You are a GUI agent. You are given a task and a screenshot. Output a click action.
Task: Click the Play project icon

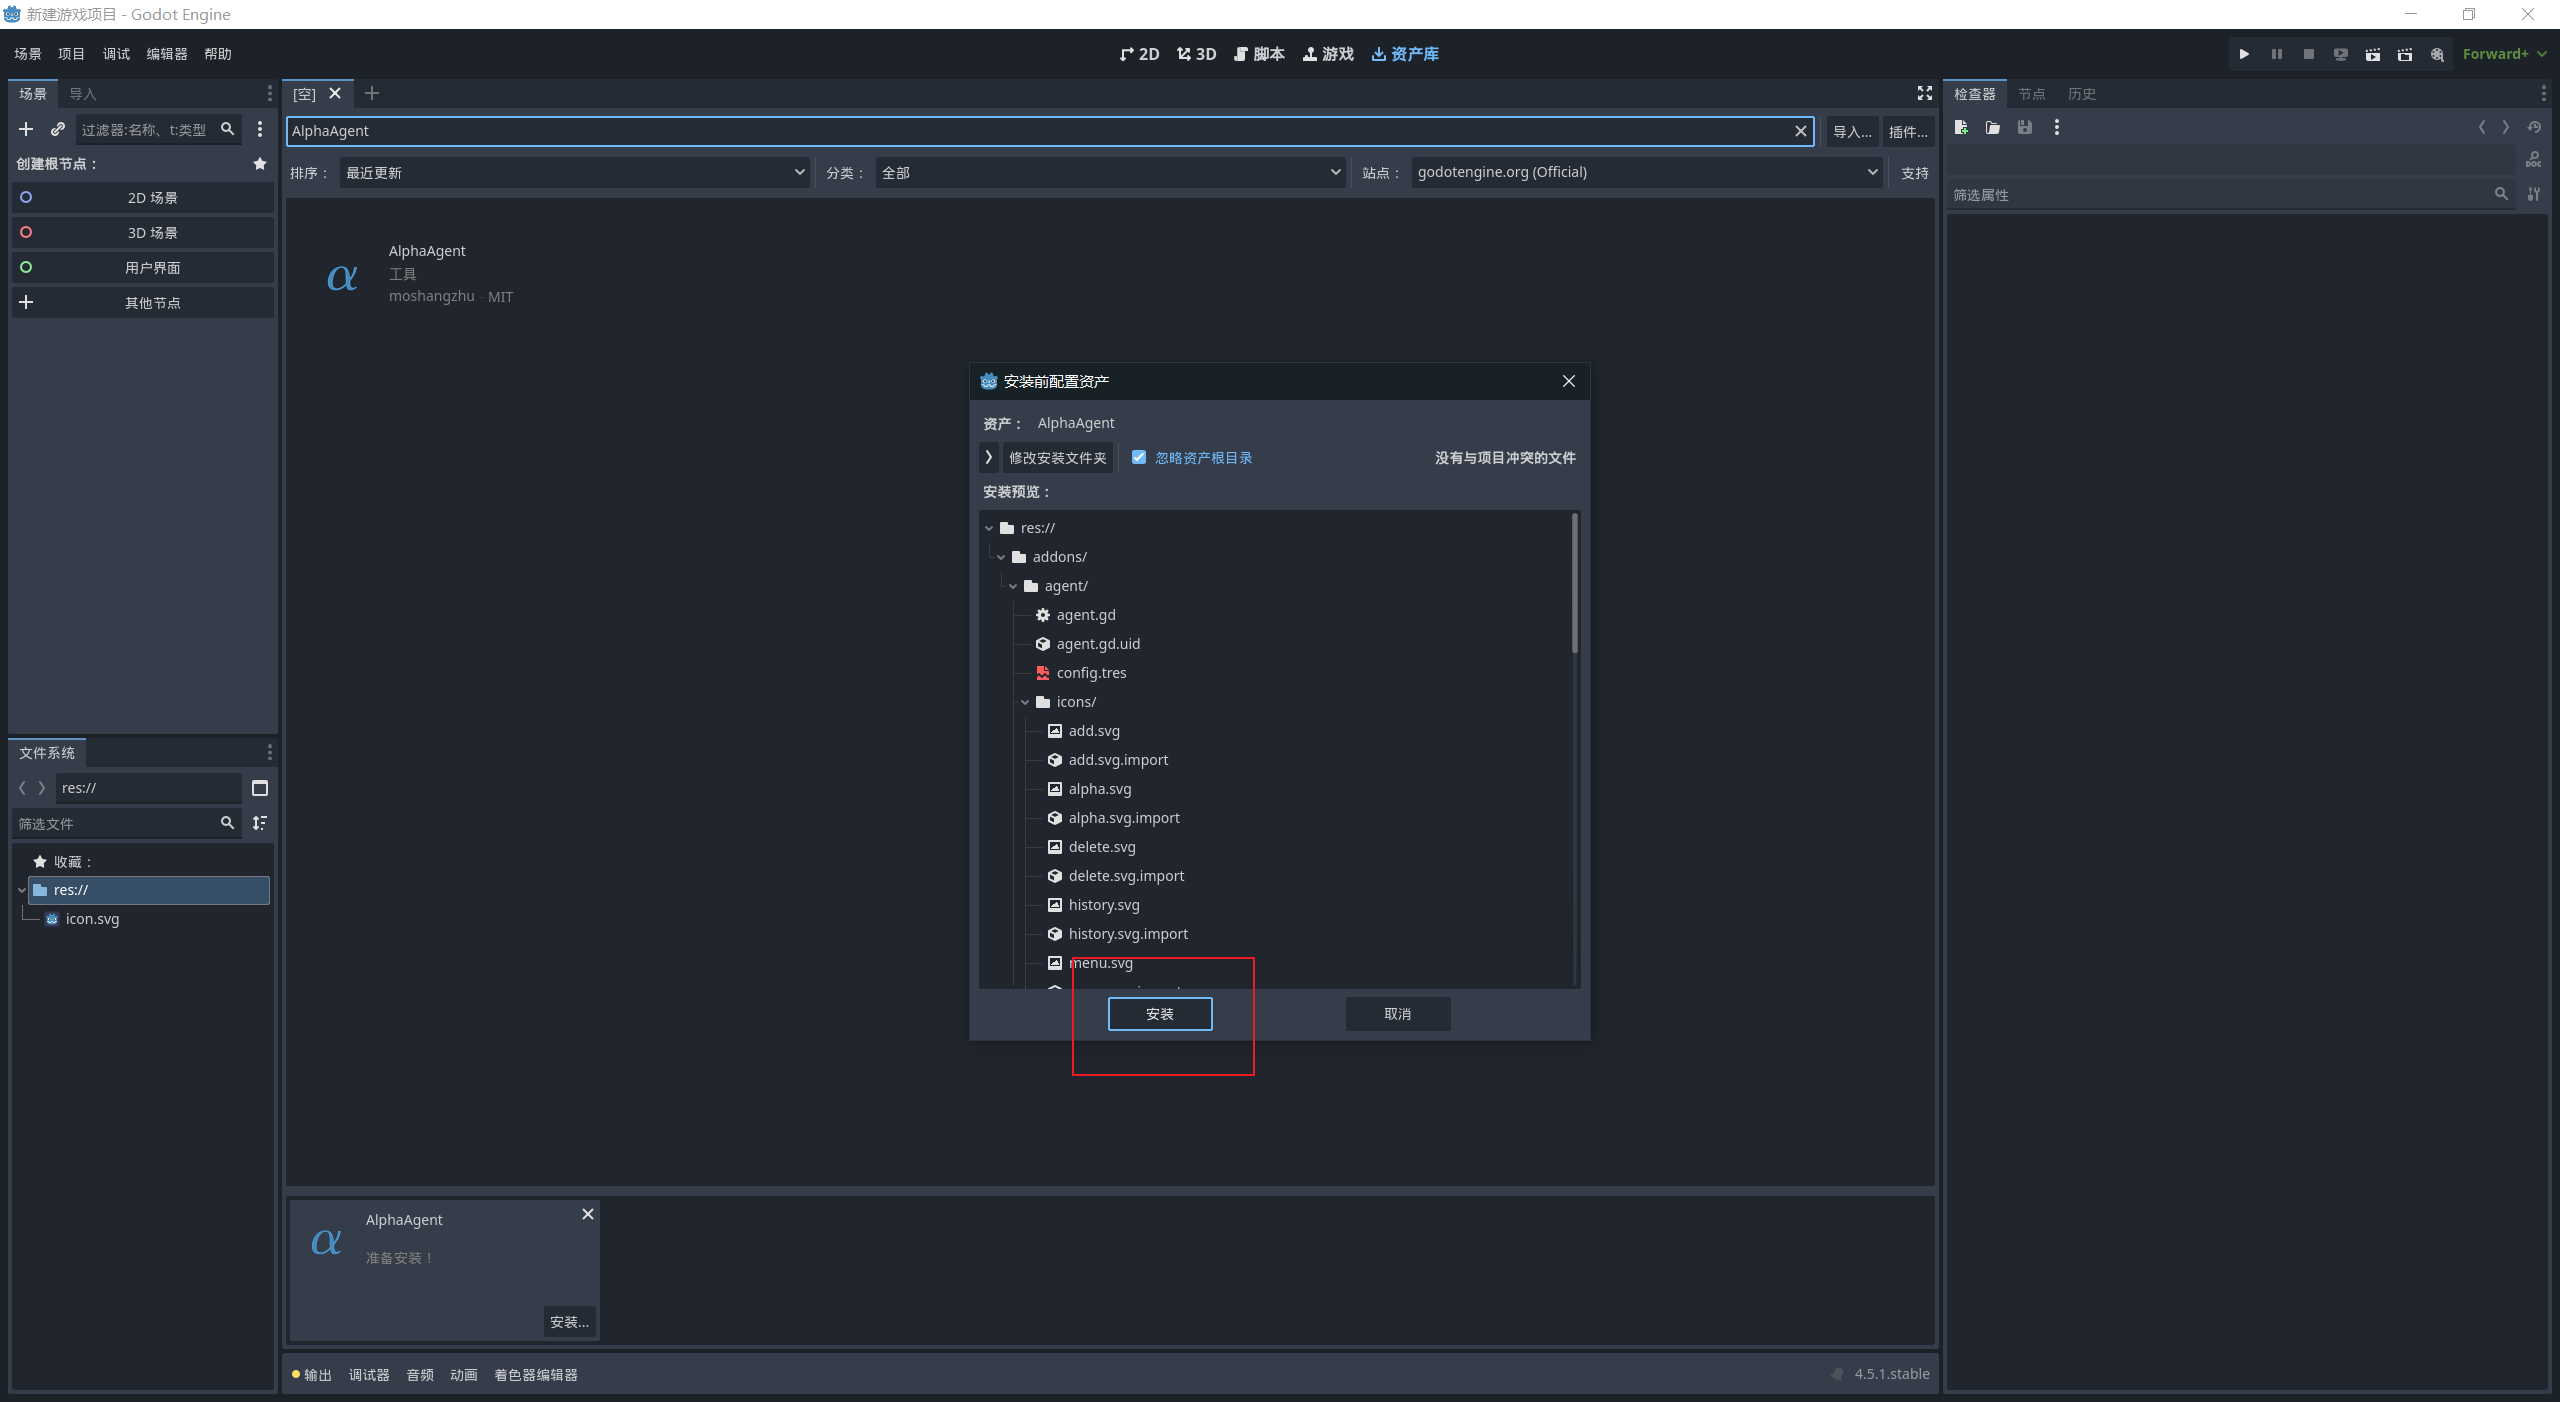pyautogui.click(x=2244, y=54)
